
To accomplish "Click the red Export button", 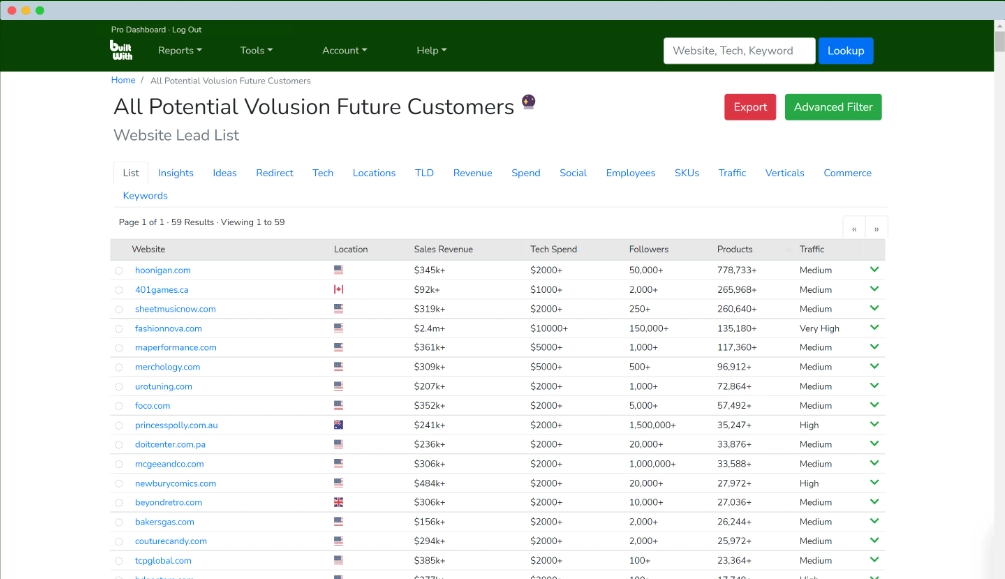I will (750, 107).
